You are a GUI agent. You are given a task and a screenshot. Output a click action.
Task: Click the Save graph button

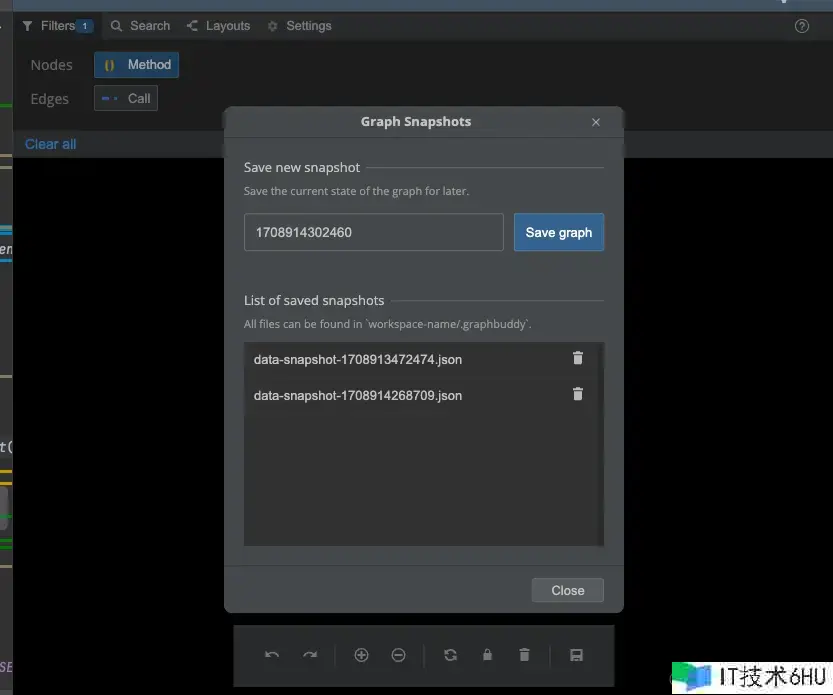point(558,232)
